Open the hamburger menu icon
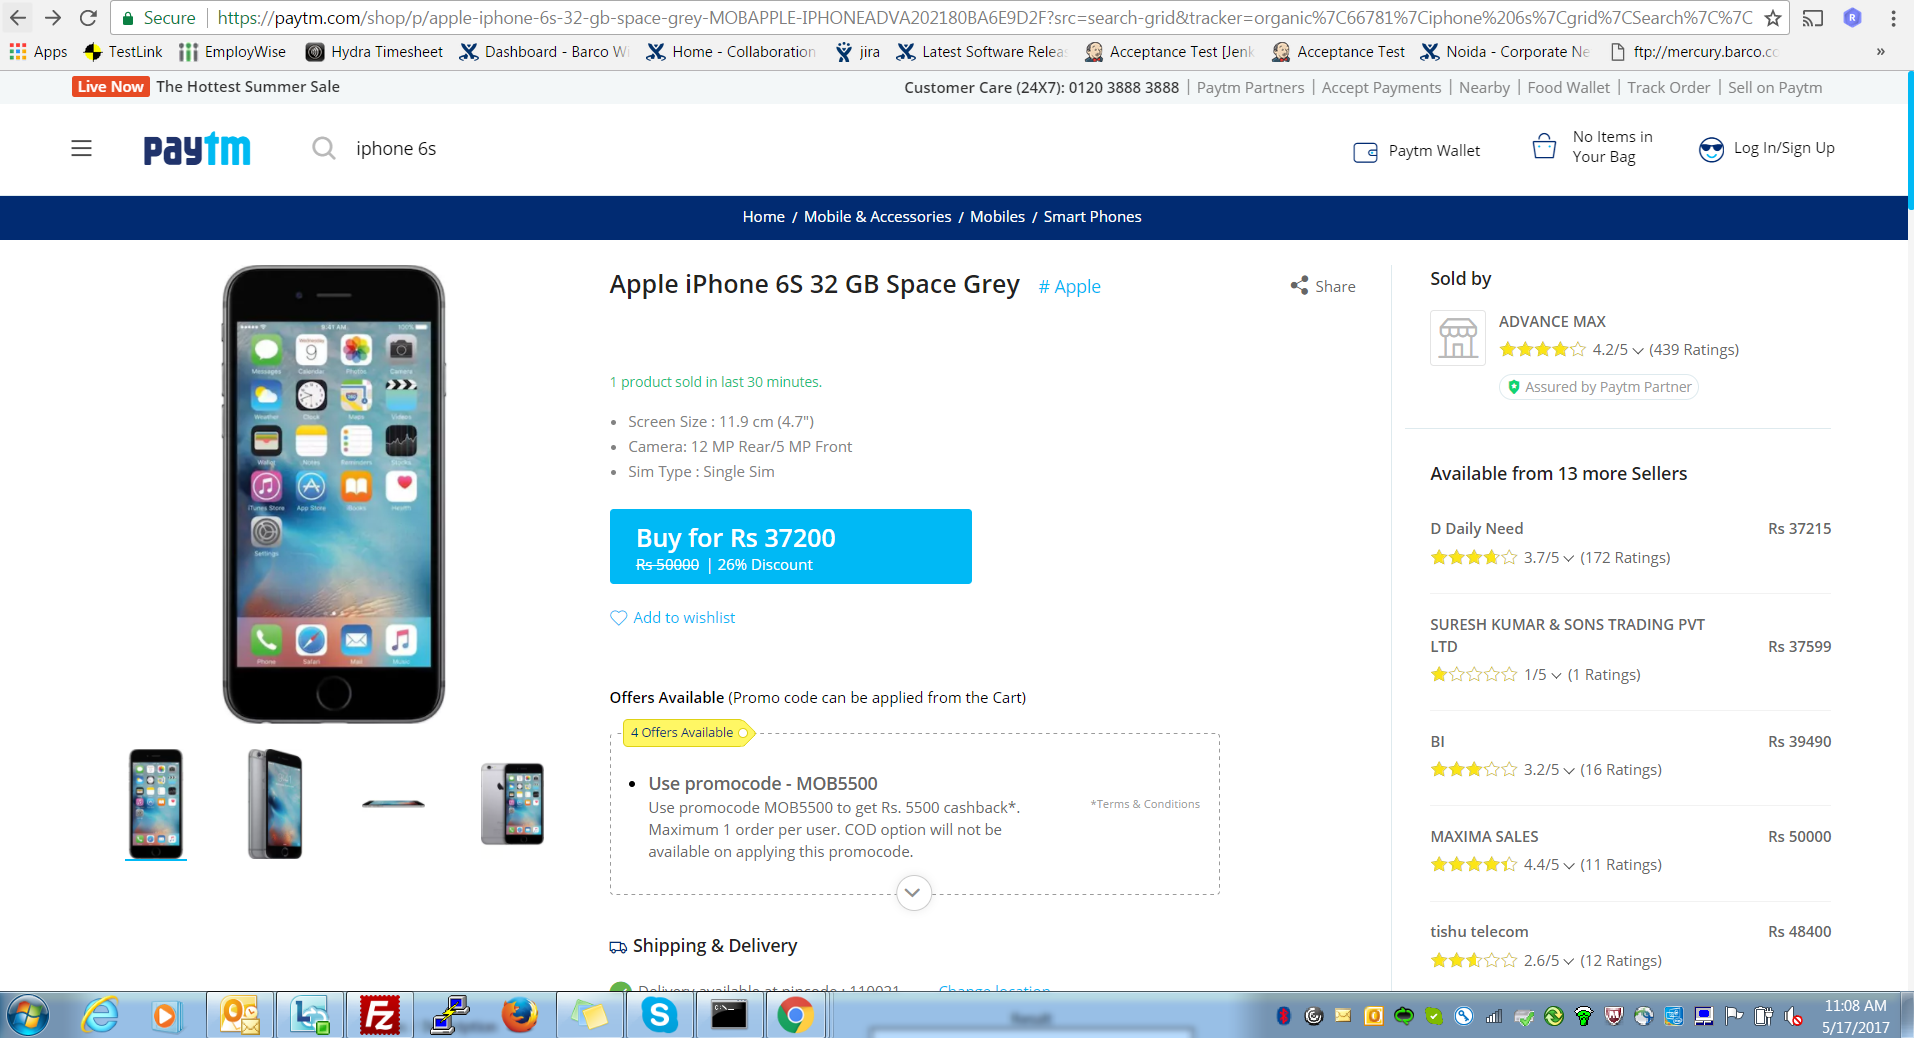This screenshot has height=1038, width=1914. pyautogui.click(x=81, y=149)
